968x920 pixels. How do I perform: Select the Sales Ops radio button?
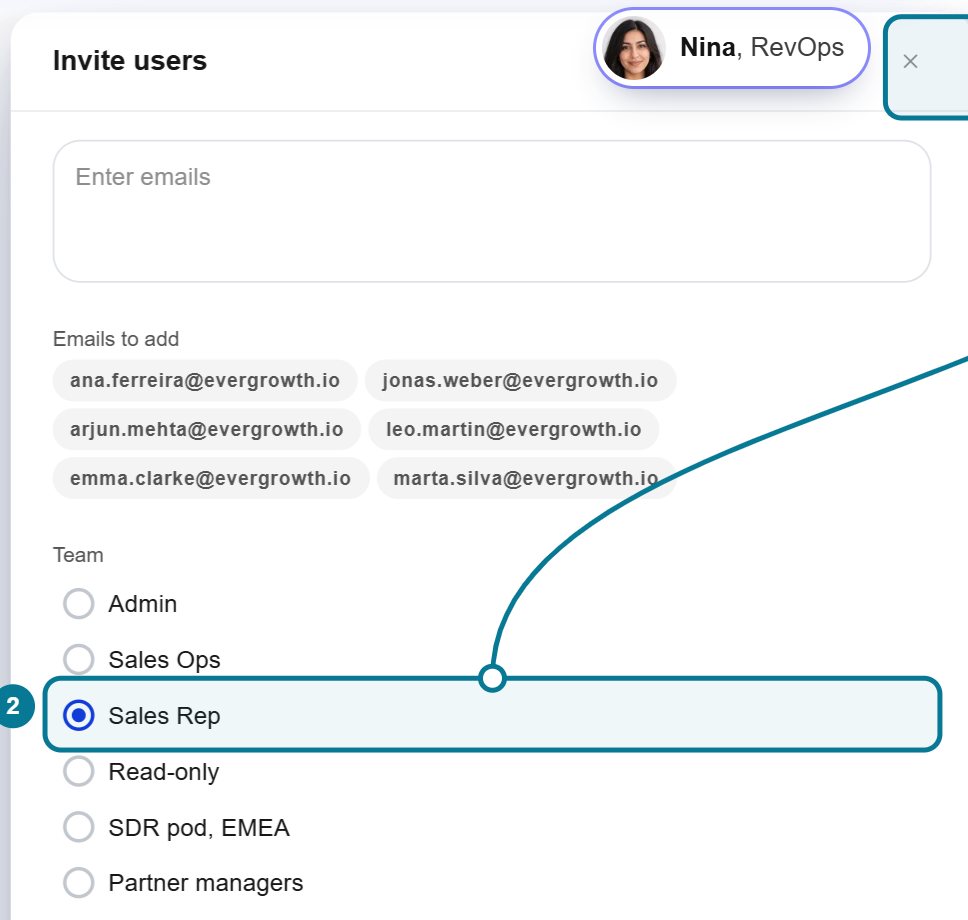pyautogui.click(x=78, y=659)
